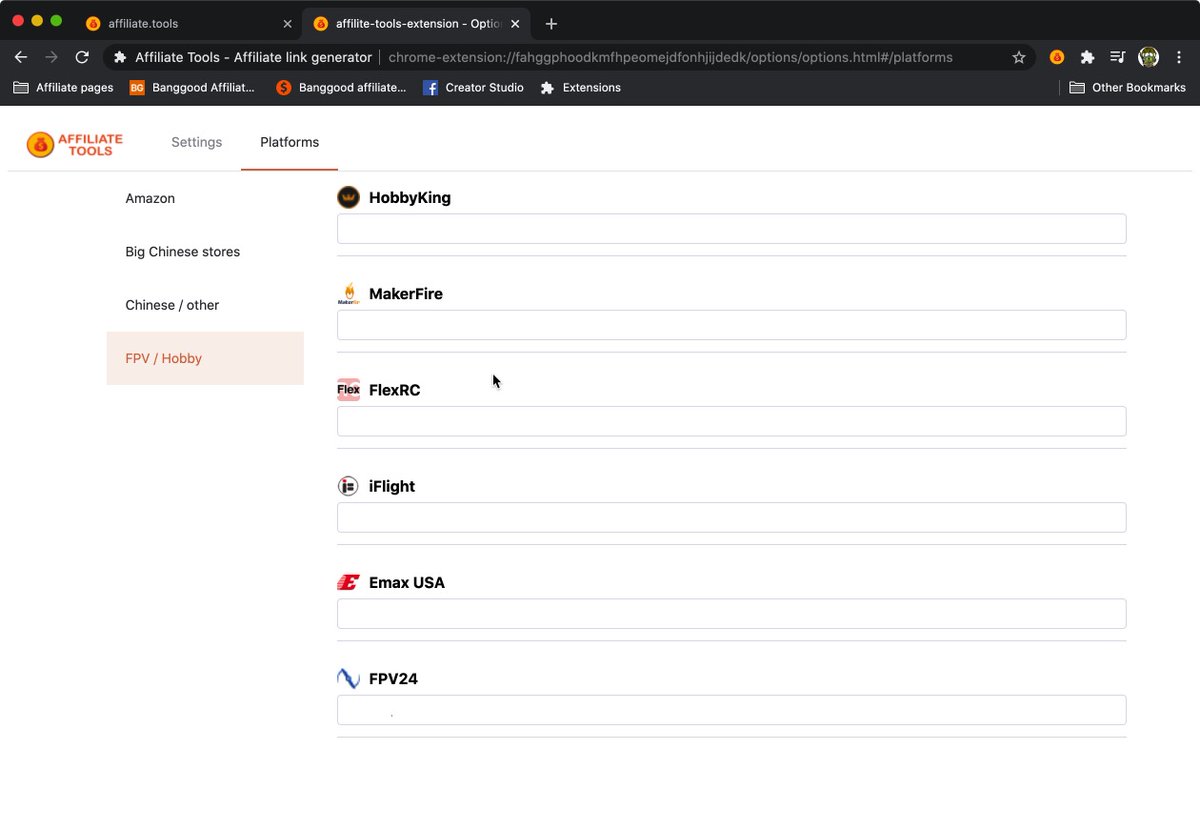
Task: Open the Affiliate pages bookmark folder
Action: (64, 88)
